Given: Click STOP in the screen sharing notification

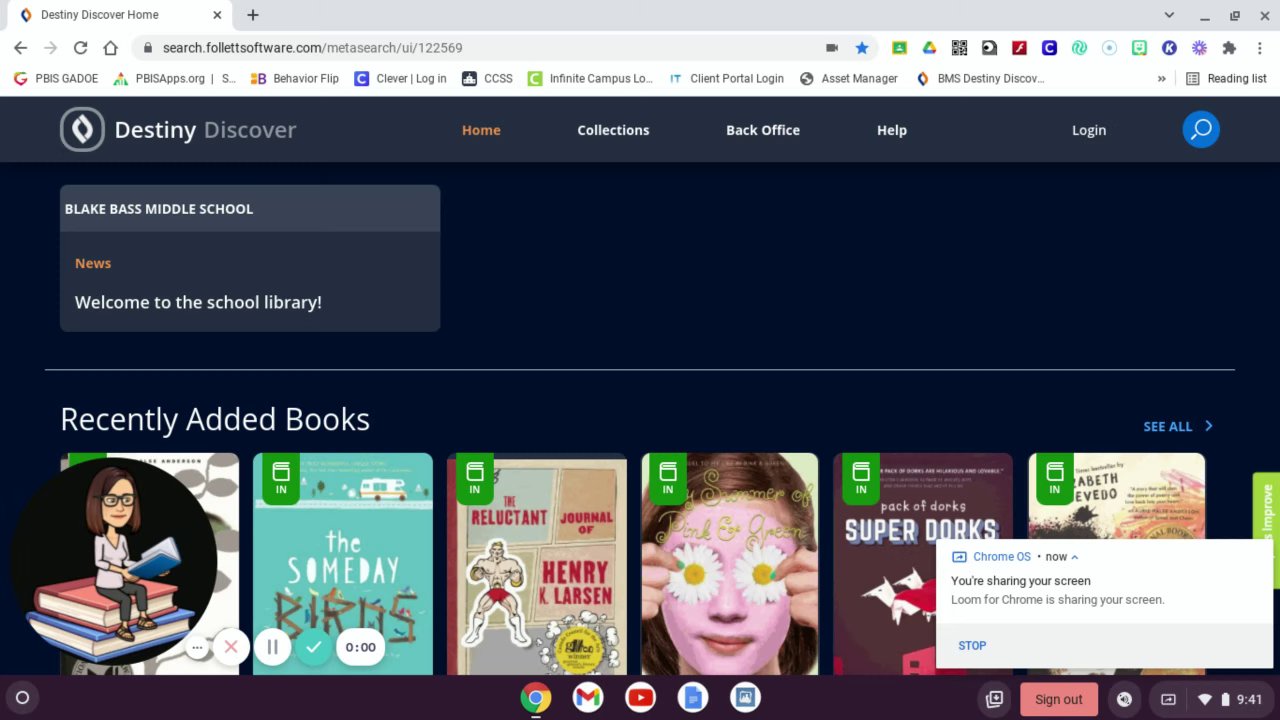Looking at the screenshot, I should [x=972, y=646].
